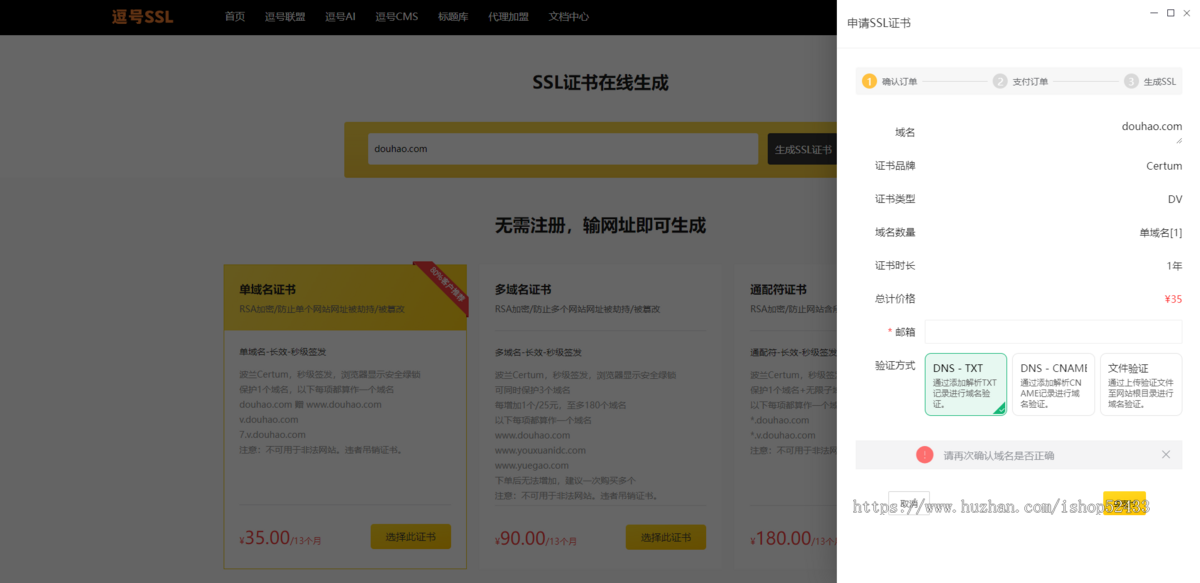Visit the 代理加盟 navigation item
1200x583 pixels.
point(509,17)
